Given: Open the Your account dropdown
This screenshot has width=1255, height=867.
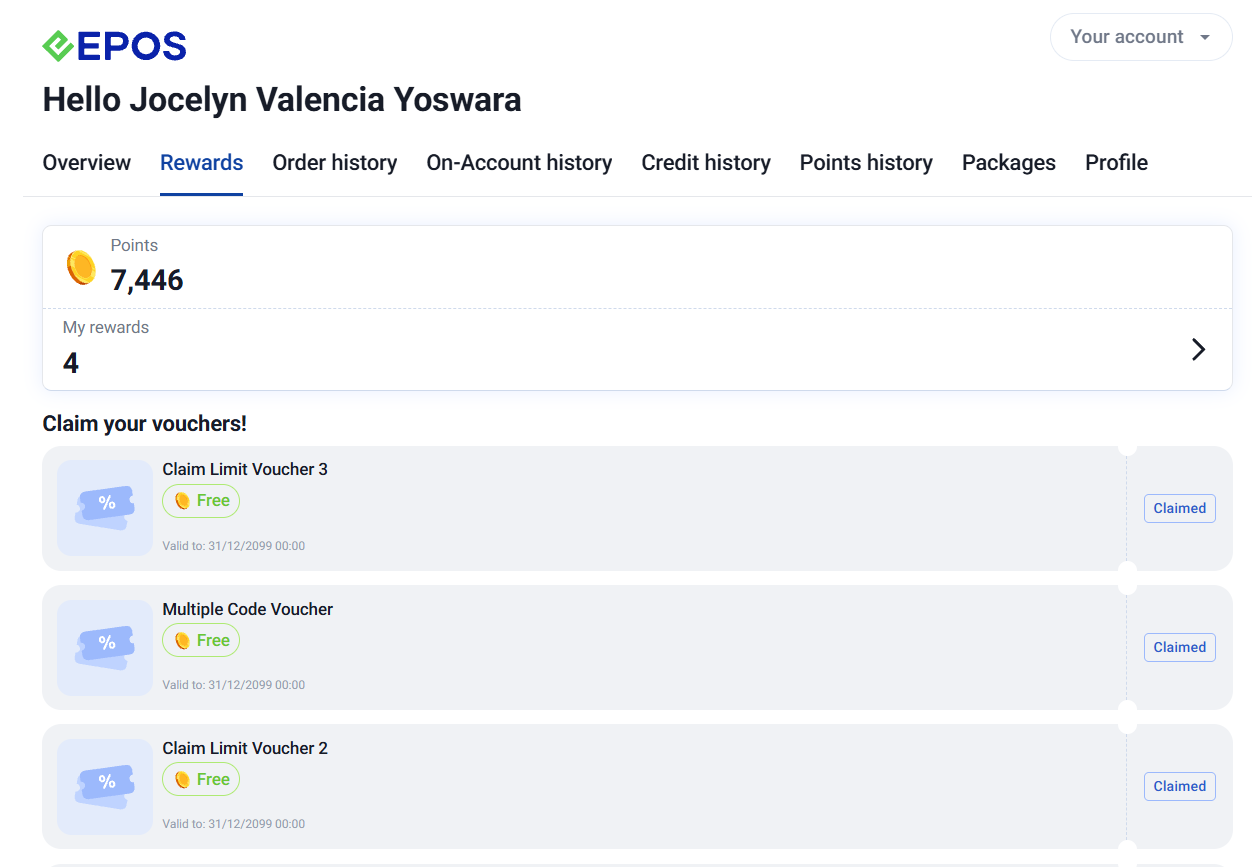Looking at the screenshot, I should pos(1141,37).
